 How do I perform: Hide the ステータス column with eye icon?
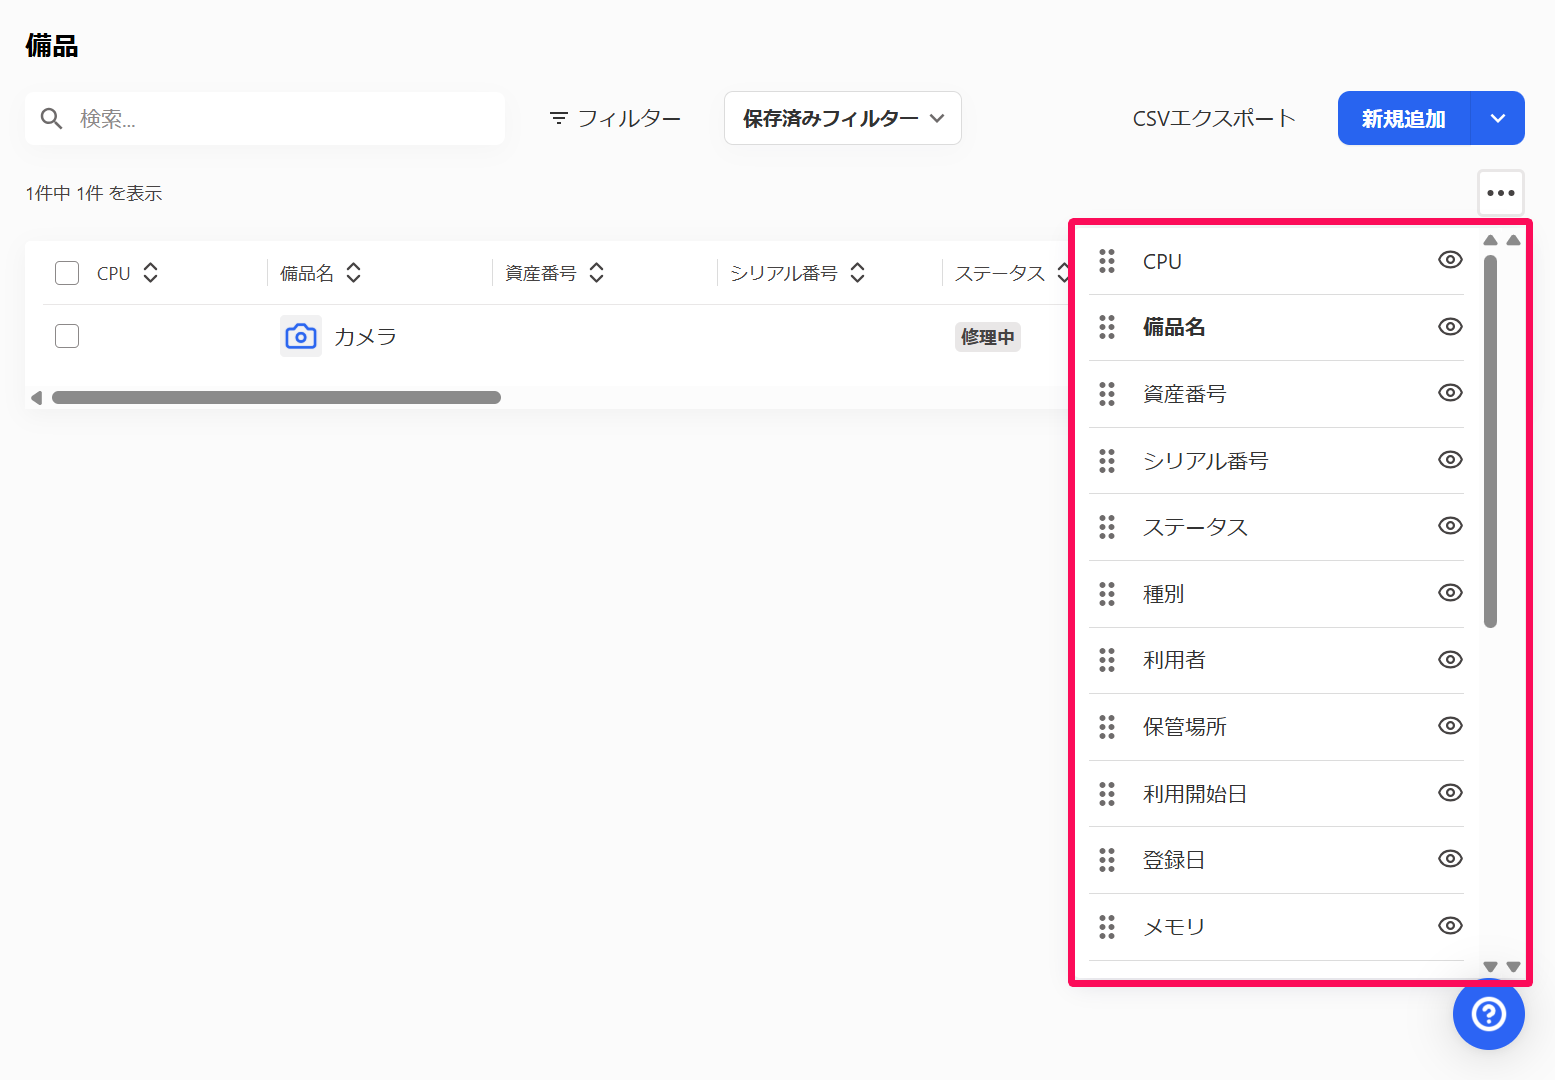coord(1450,526)
